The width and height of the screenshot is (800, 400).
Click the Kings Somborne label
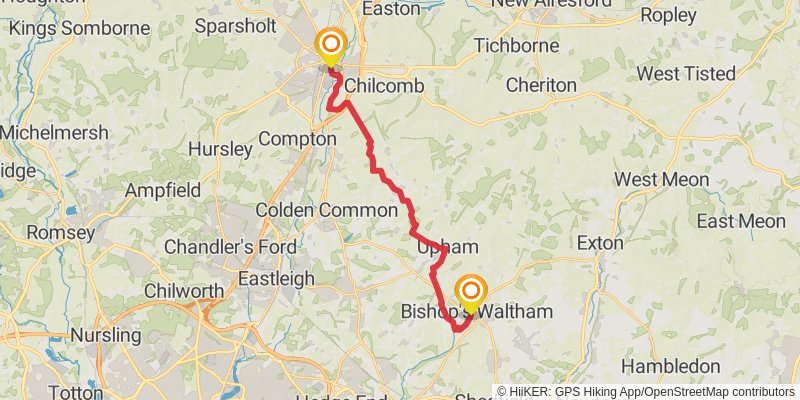point(80,29)
